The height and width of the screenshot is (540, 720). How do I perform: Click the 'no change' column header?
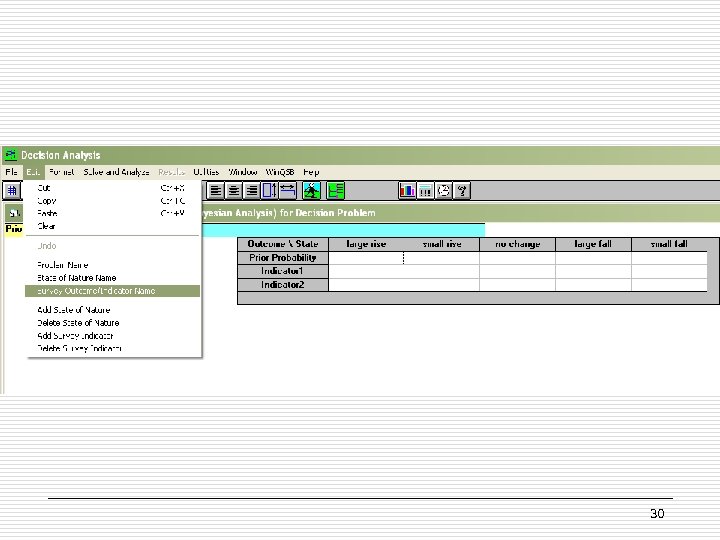[x=518, y=244]
